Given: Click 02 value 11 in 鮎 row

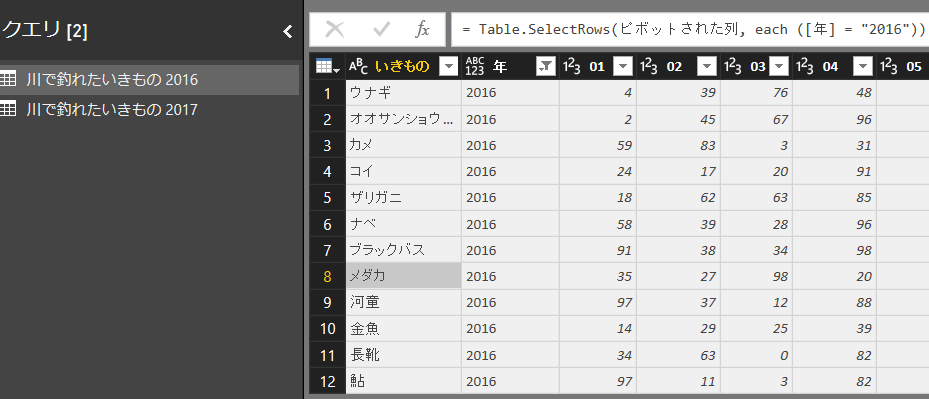Looking at the screenshot, I should 678,381.
